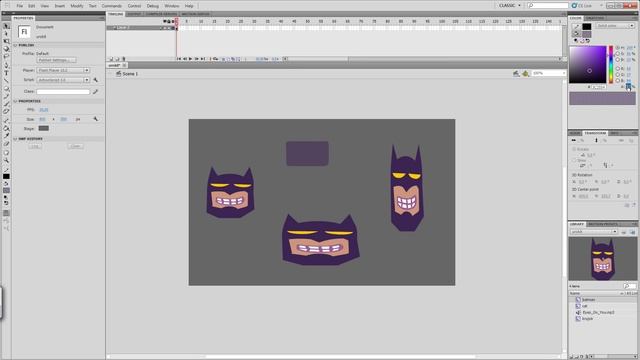This screenshot has height=360, width=640.
Task: Click the CS Live button
Action: (x=582, y=6)
